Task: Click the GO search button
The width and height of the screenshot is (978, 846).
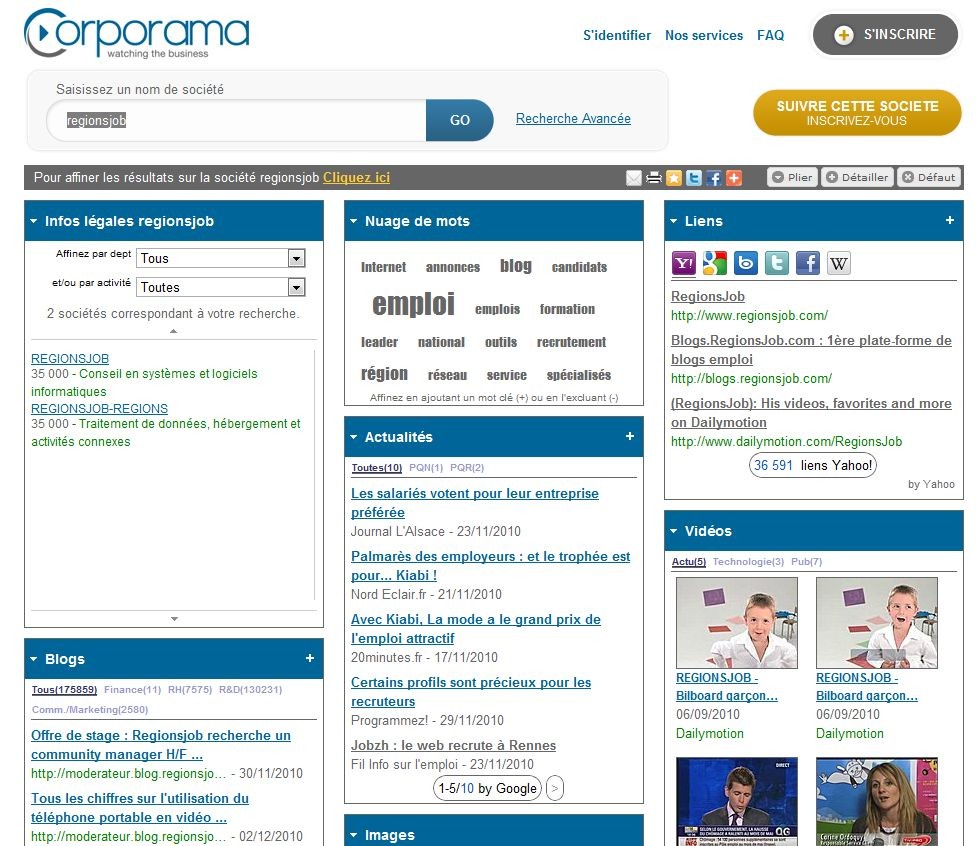Action: (460, 120)
